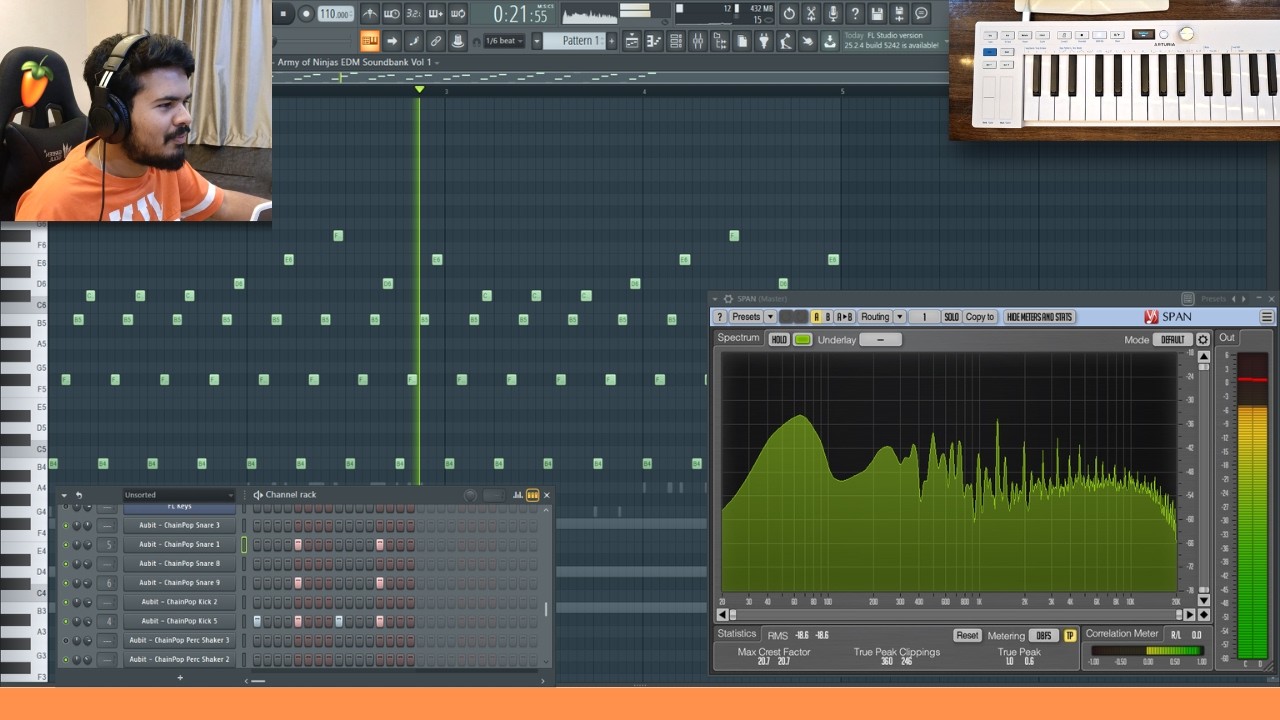This screenshot has width=1280, height=720.
Task: Open the Browser view icon
Action: (720, 41)
